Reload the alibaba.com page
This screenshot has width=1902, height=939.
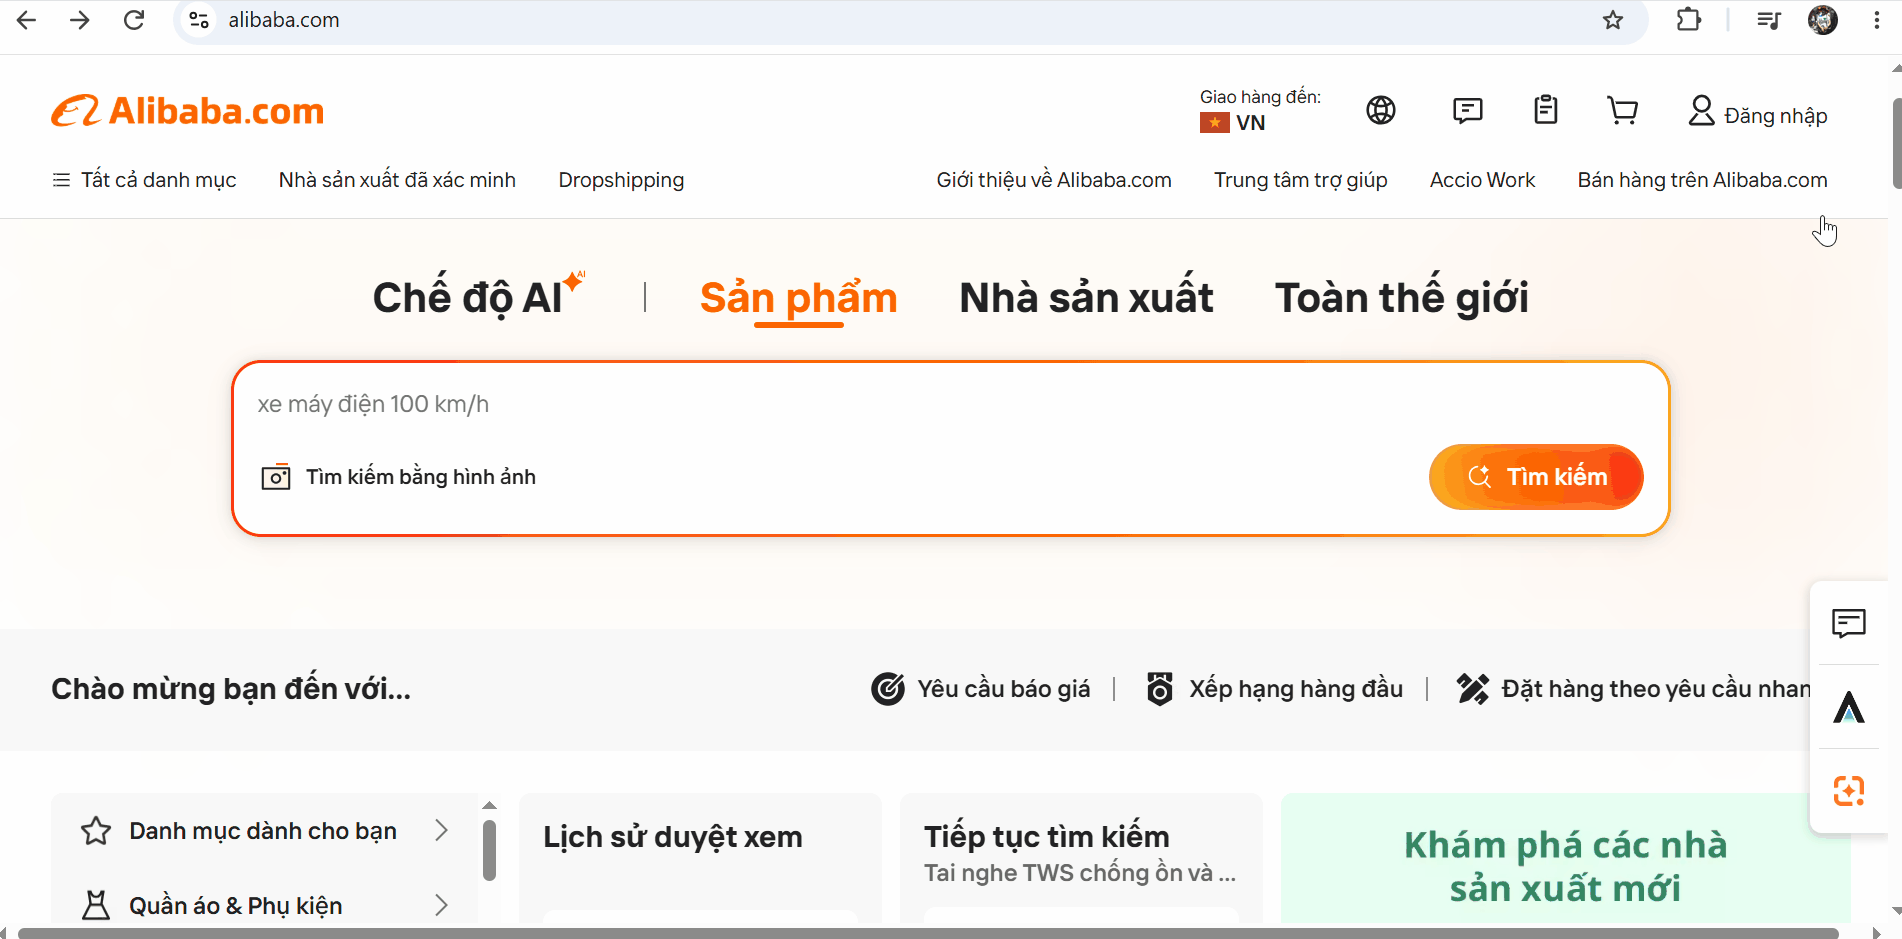[134, 20]
